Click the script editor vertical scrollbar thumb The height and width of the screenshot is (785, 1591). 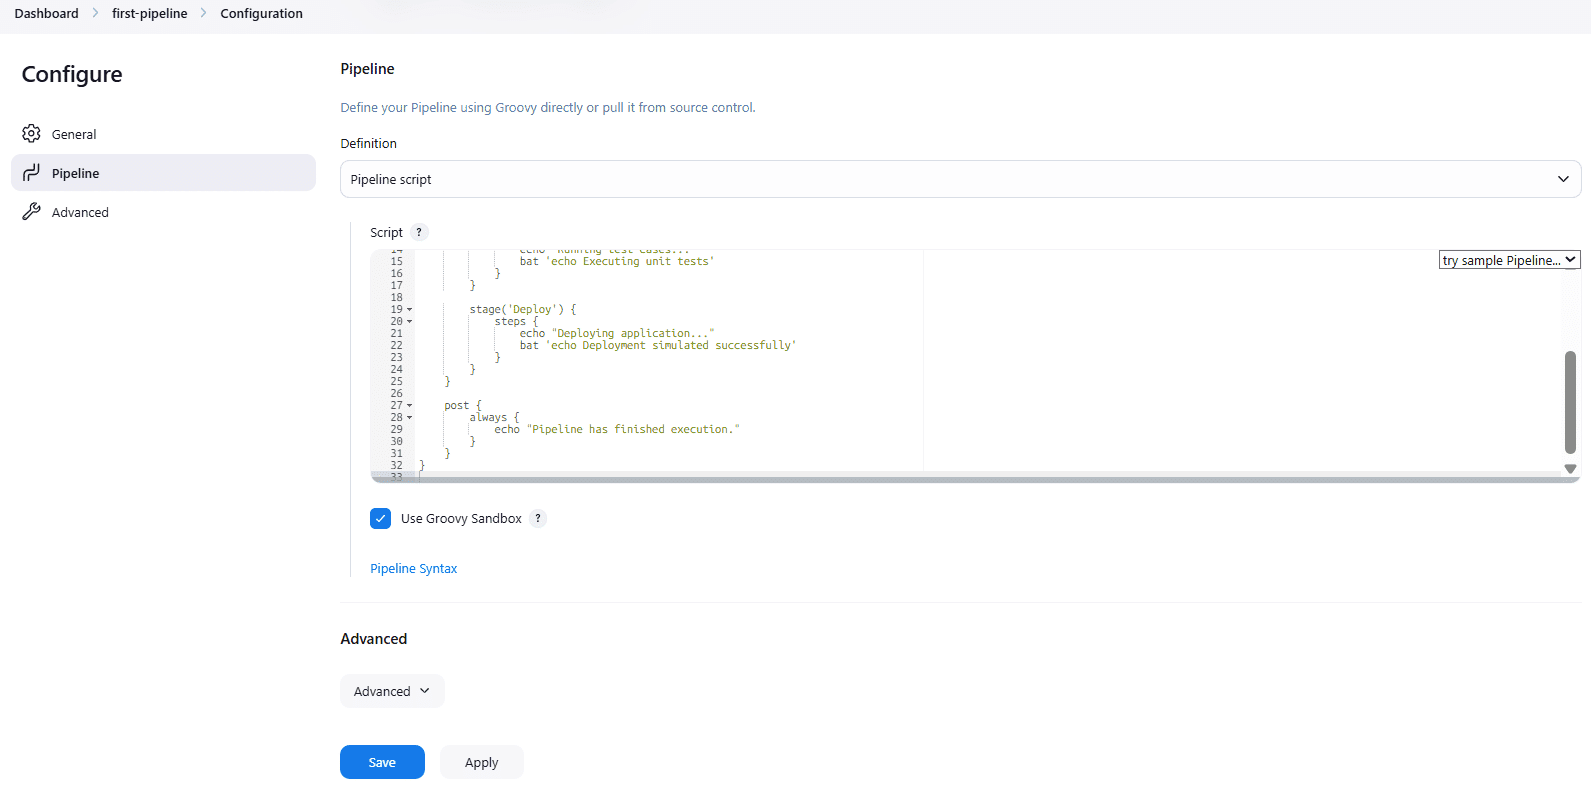click(1570, 401)
